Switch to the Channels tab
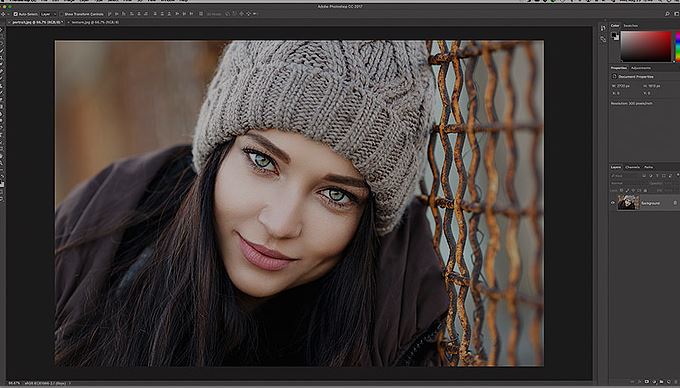Image resolution: width=680 pixels, height=388 pixels. pos(632,167)
